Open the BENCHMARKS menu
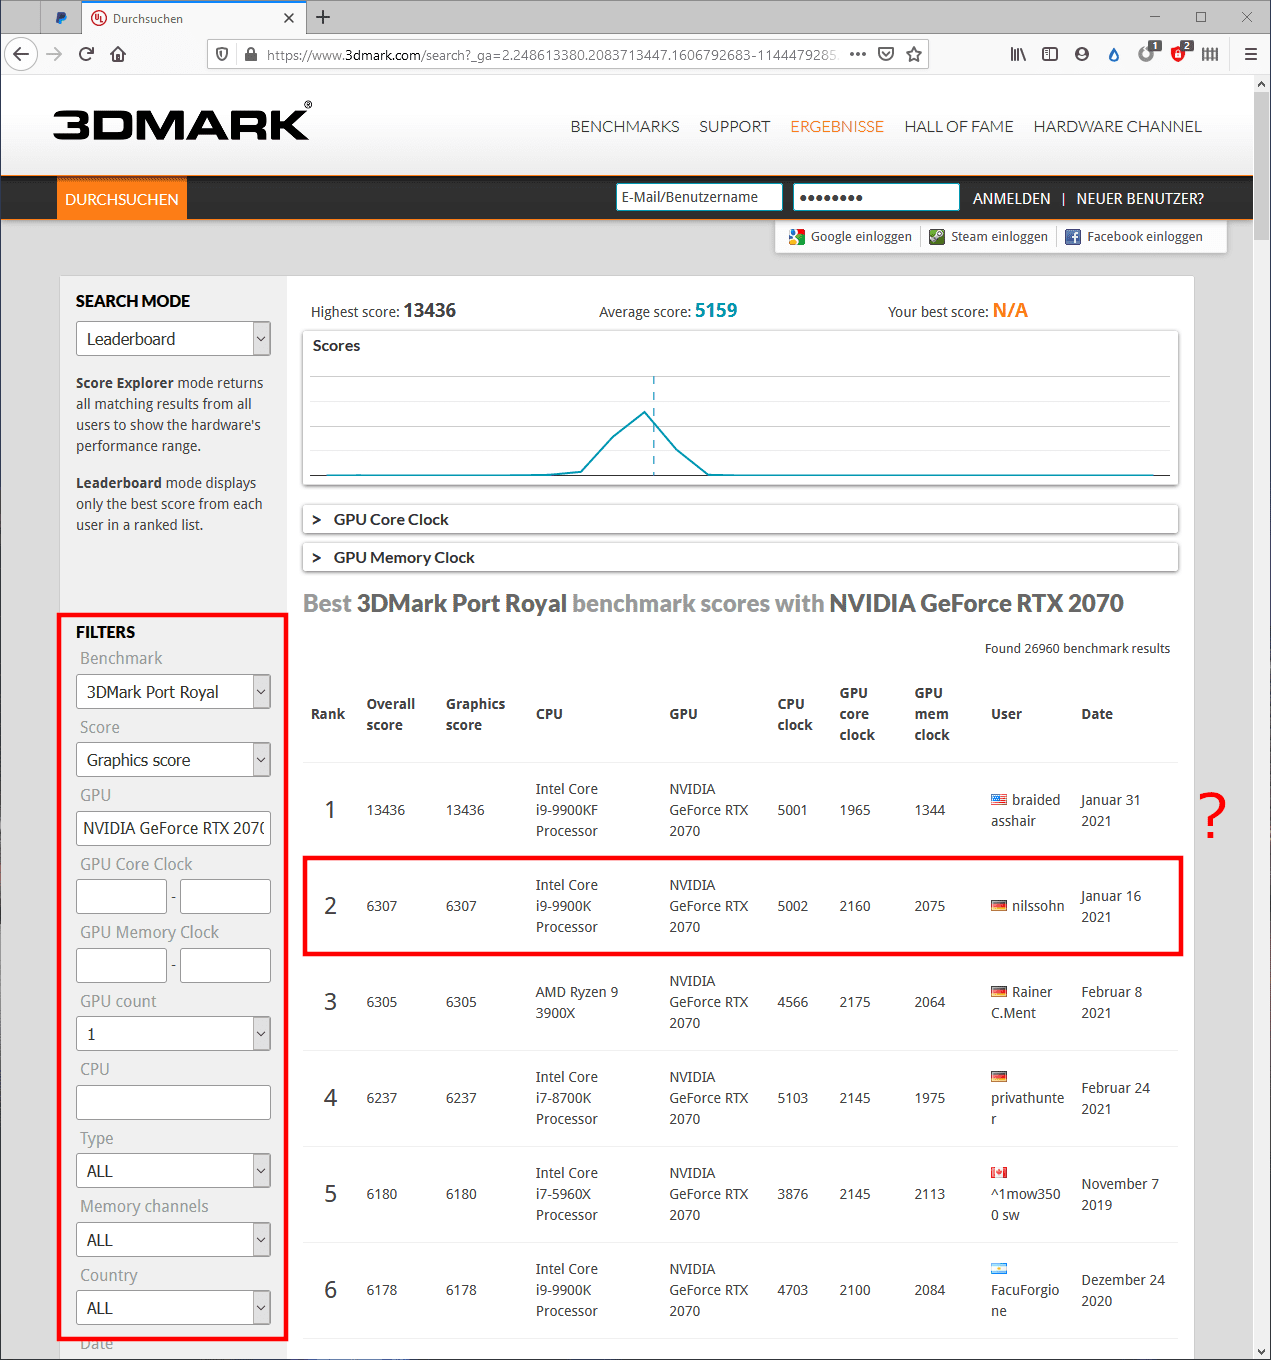The width and height of the screenshot is (1271, 1360). click(x=625, y=127)
